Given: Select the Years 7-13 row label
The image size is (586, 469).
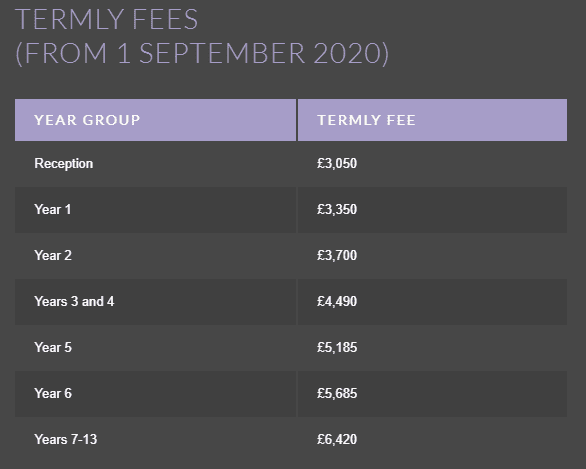Looking at the screenshot, I should (x=65, y=439).
